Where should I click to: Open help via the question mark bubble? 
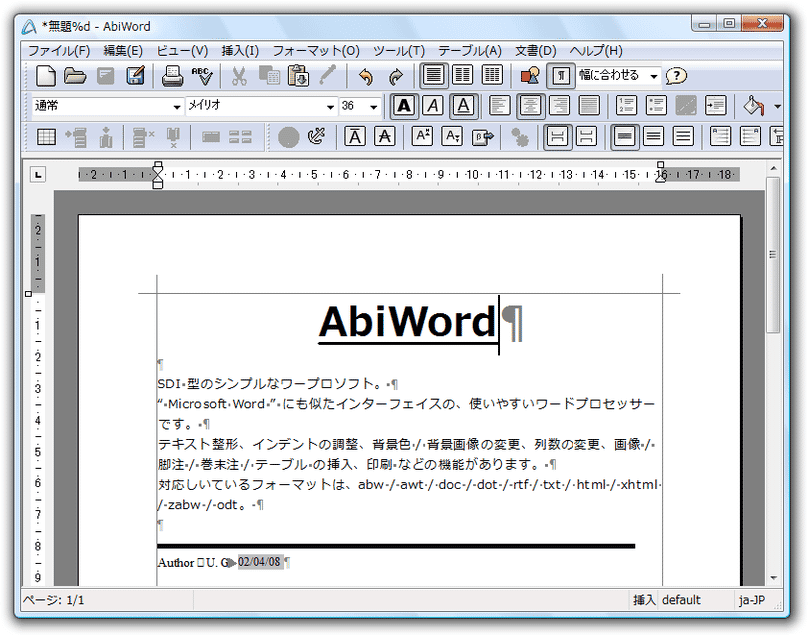[x=676, y=76]
